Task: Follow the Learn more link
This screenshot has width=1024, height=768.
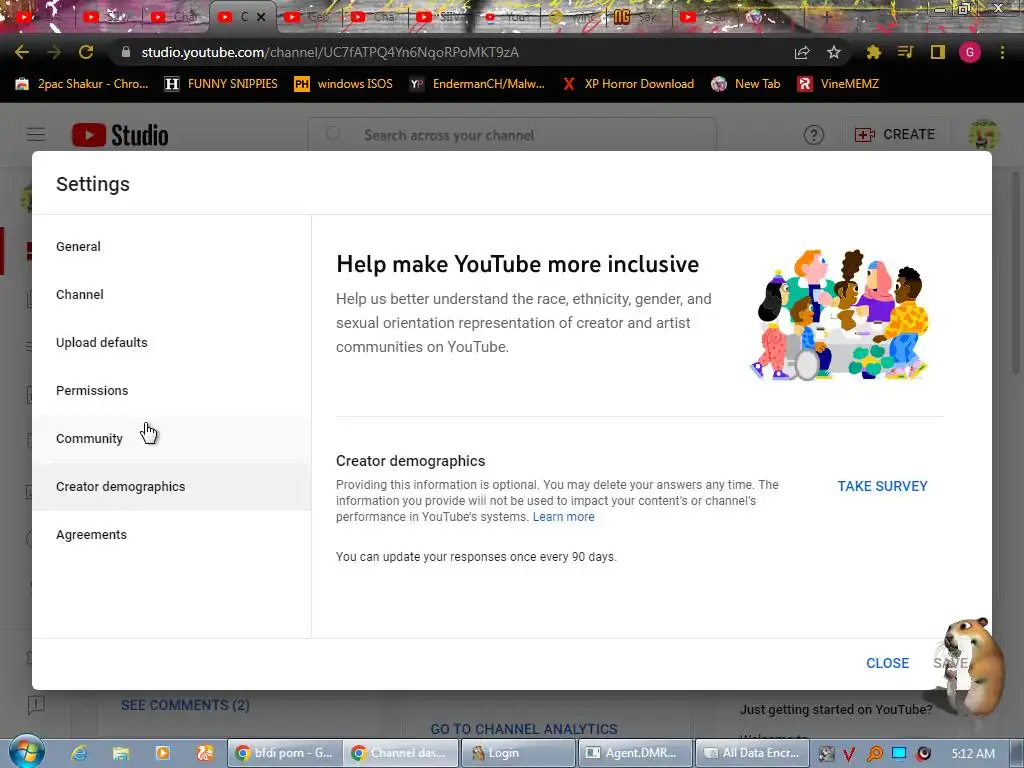Action: click(x=564, y=517)
